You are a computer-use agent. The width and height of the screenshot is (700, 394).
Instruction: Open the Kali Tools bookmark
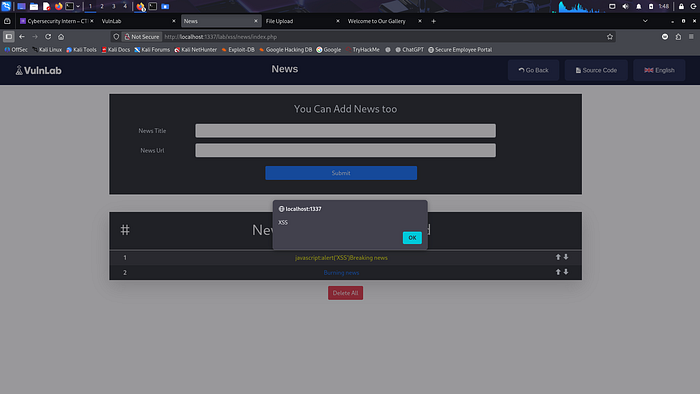[81, 50]
